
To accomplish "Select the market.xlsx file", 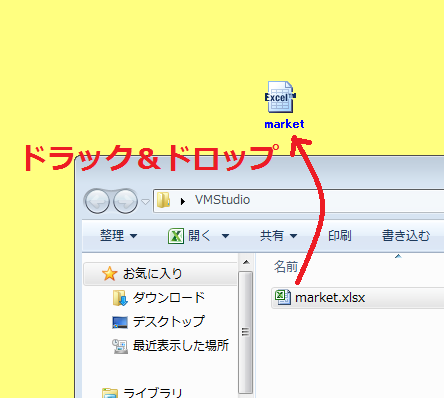I will (357, 297).
